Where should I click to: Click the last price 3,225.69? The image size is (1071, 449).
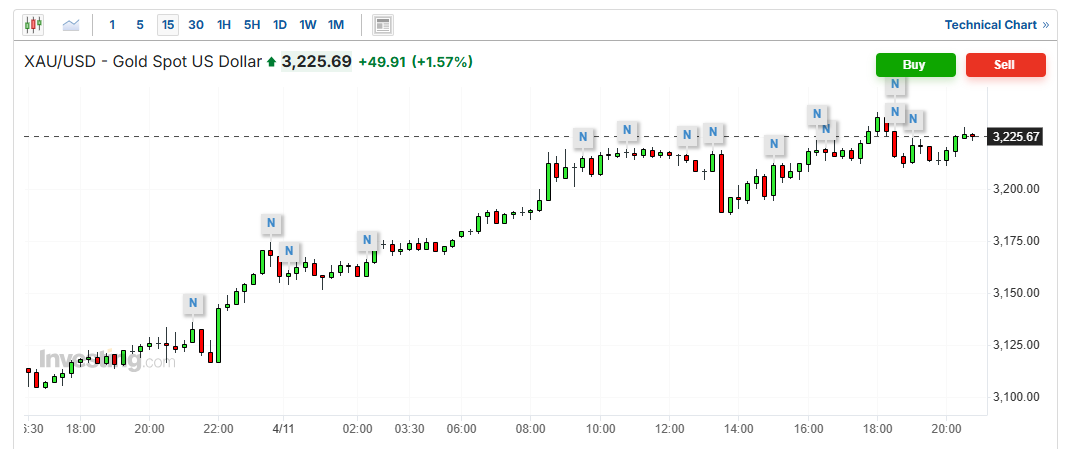[x=316, y=62]
